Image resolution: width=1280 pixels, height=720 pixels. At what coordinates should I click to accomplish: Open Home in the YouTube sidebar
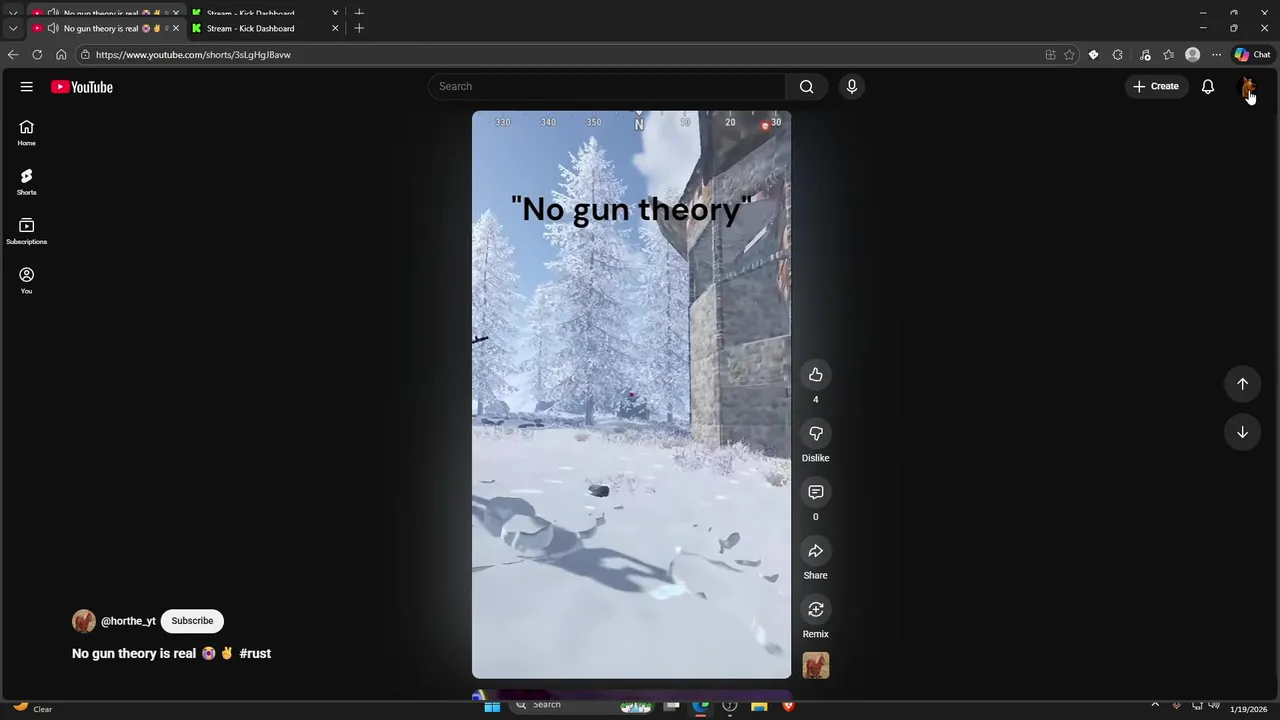click(27, 133)
